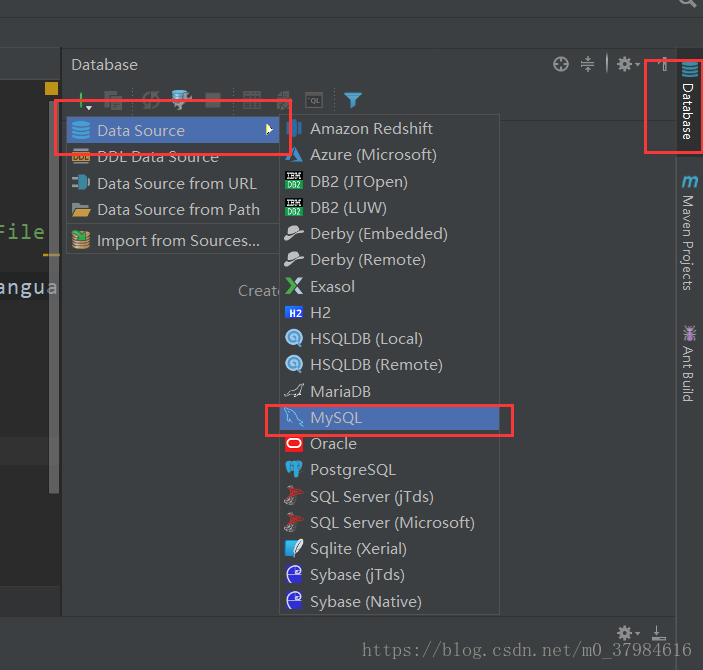This screenshot has height=670, width=703.
Task: Select Sybase (jTds) data source
Action: [389, 574]
